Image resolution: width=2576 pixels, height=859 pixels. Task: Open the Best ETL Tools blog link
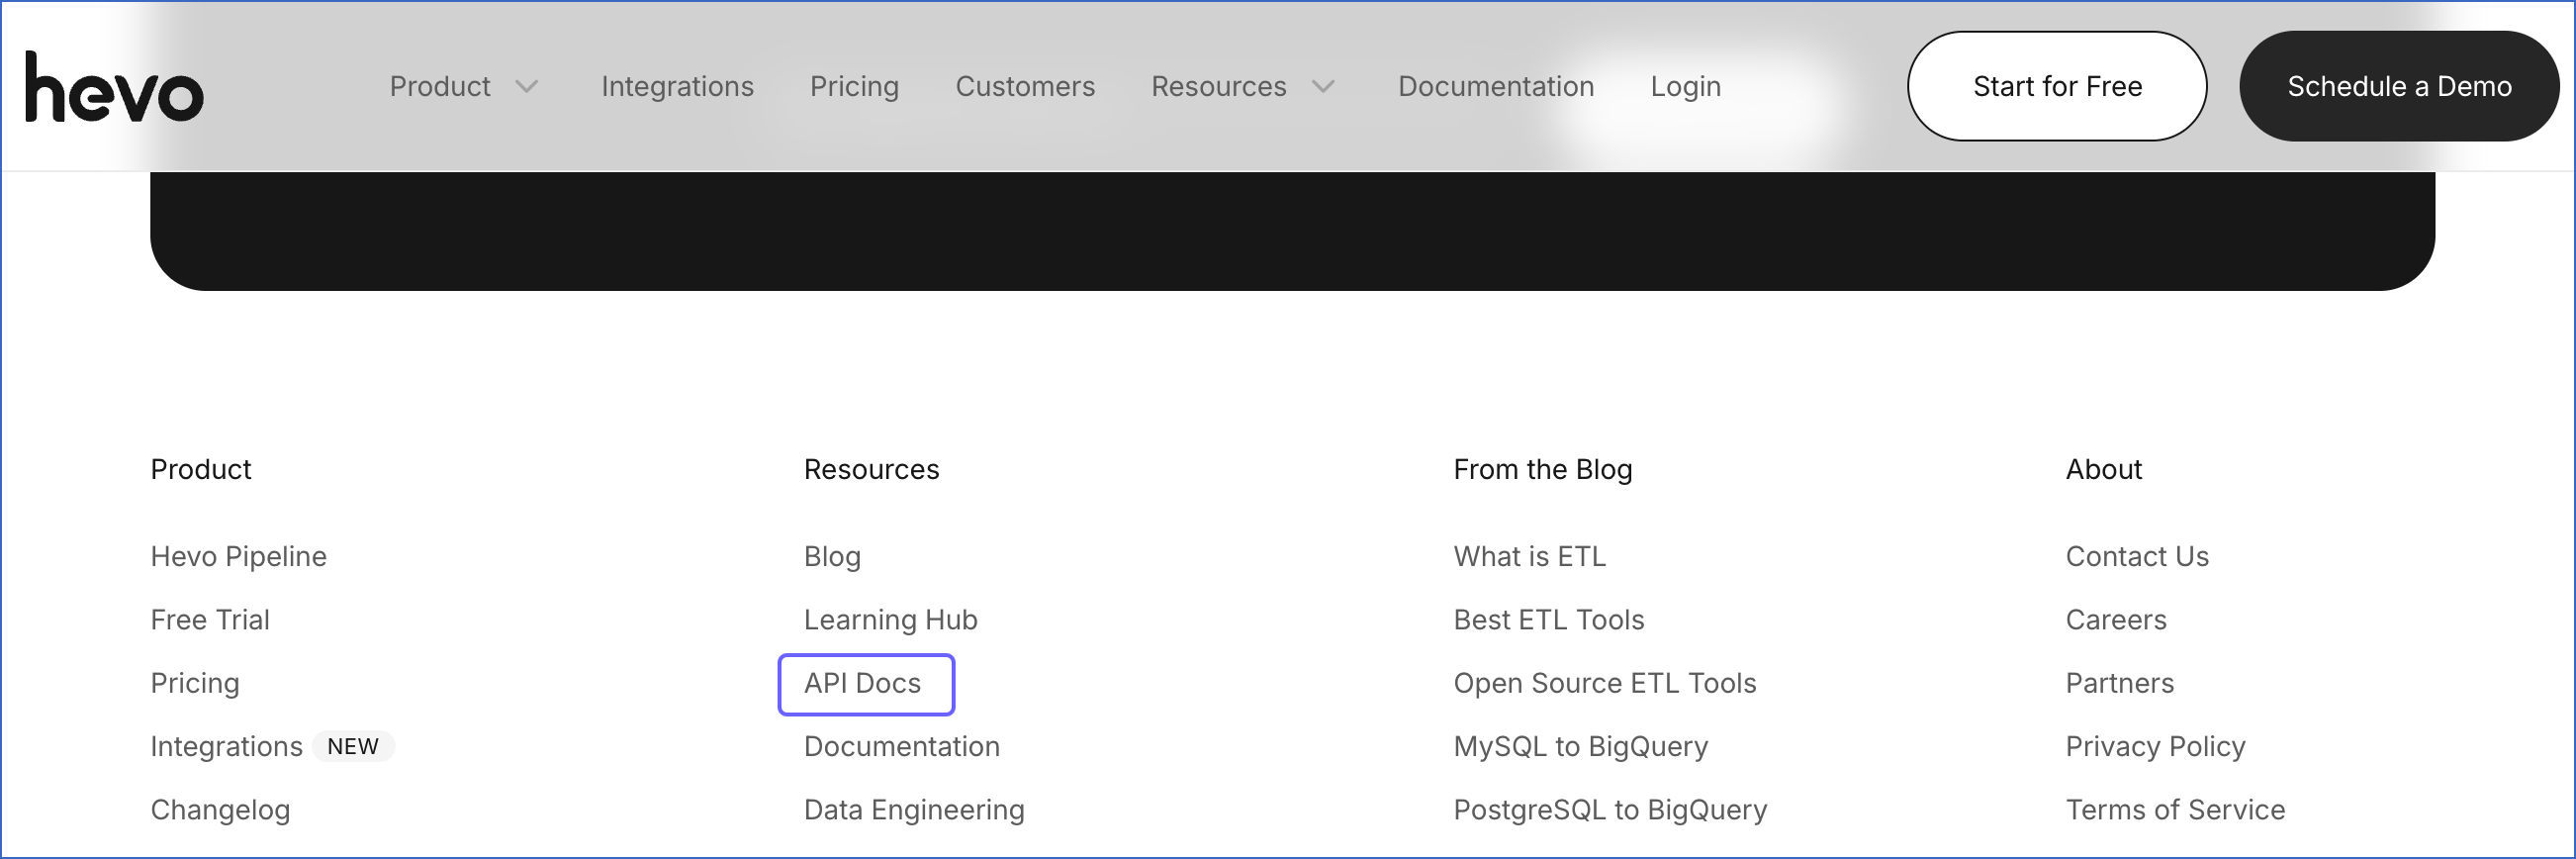click(1548, 620)
